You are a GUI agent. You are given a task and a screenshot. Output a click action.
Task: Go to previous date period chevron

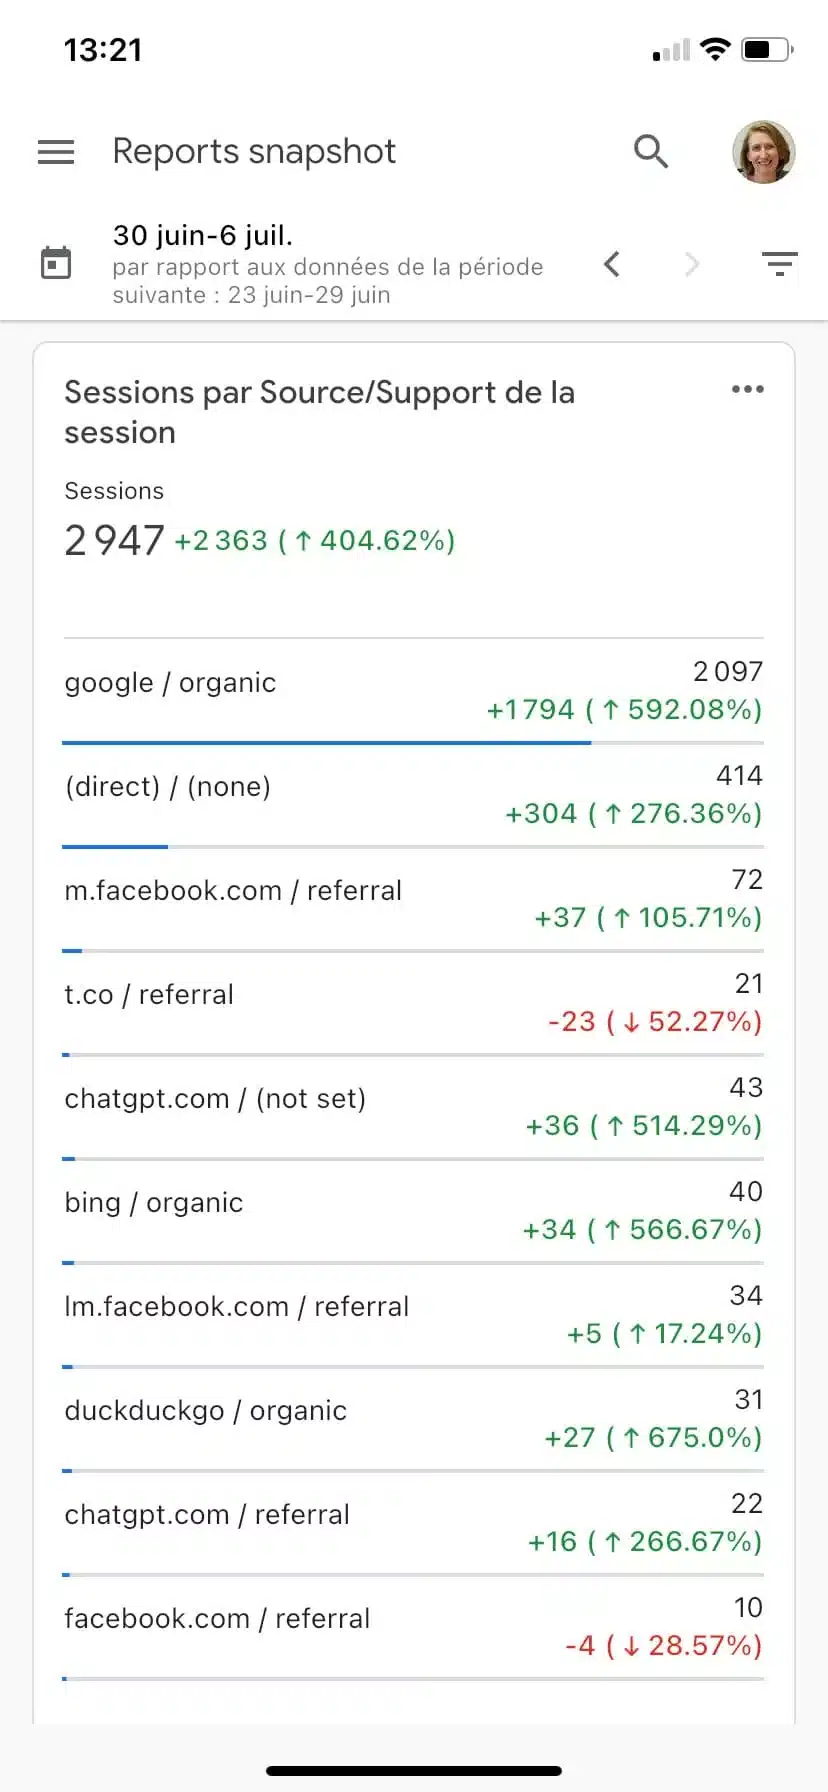pos(612,264)
